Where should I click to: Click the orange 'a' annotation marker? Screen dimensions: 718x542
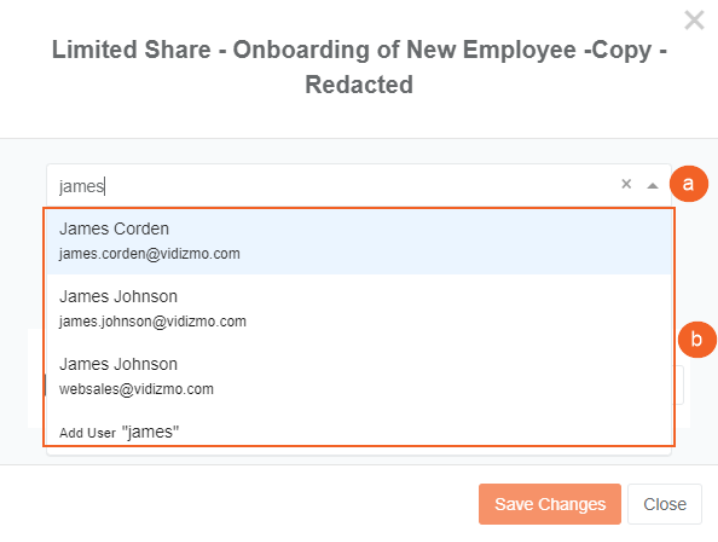688,184
